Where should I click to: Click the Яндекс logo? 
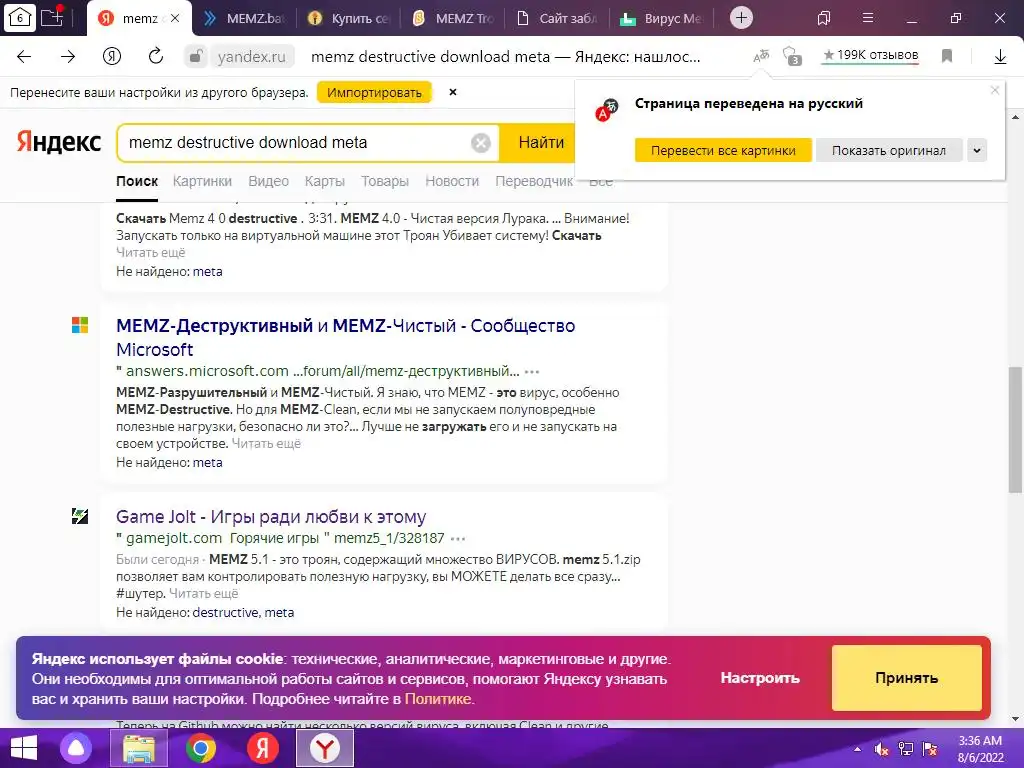click(59, 142)
